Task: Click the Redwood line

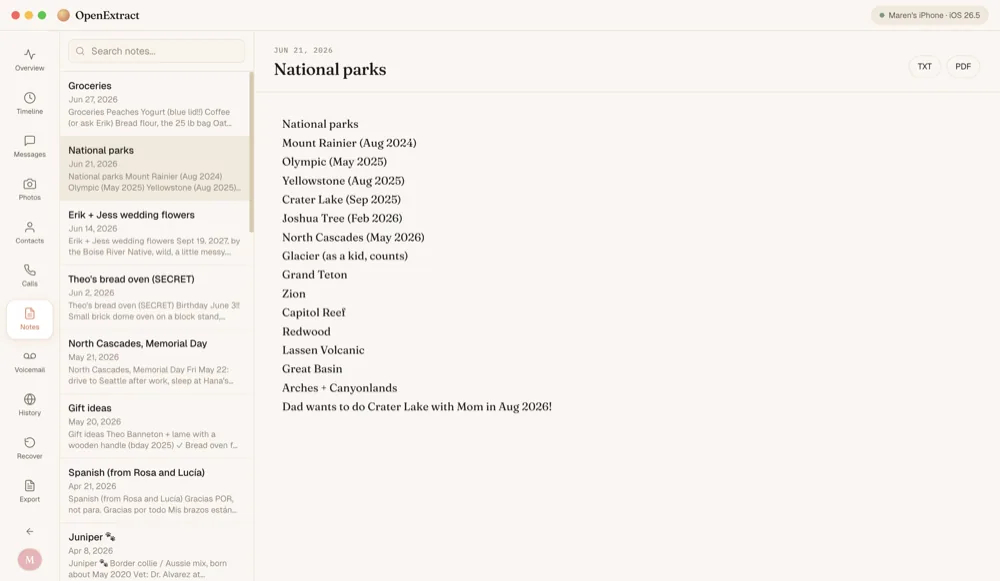Action: click(x=306, y=332)
